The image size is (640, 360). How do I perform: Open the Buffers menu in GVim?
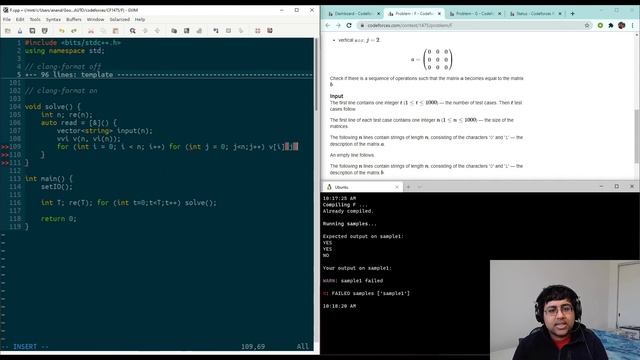coord(74,20)
